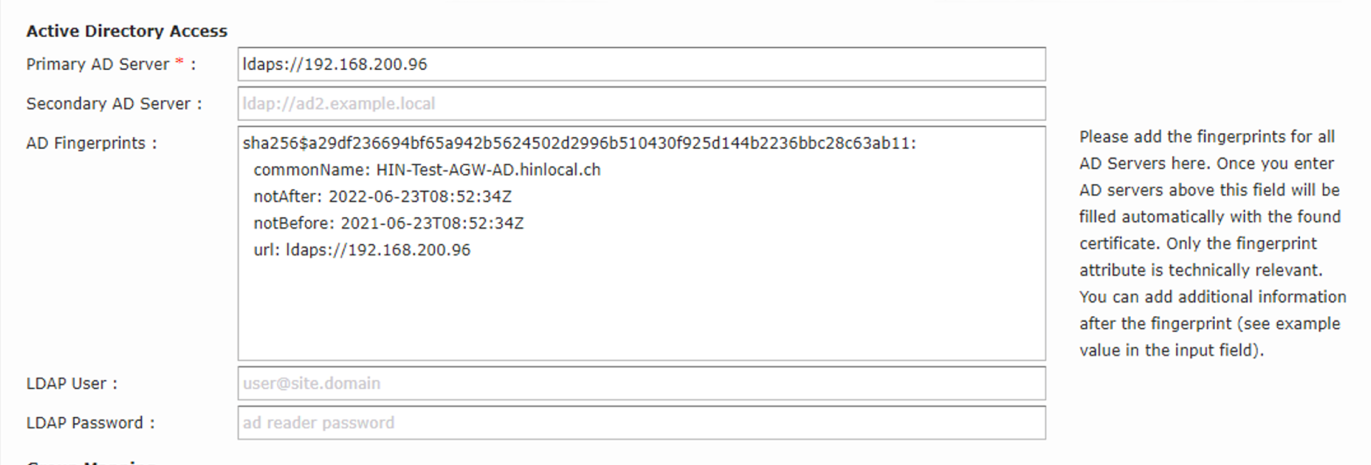
Task: Click the cut-off heading below LDAP Password
Action: 90,462
